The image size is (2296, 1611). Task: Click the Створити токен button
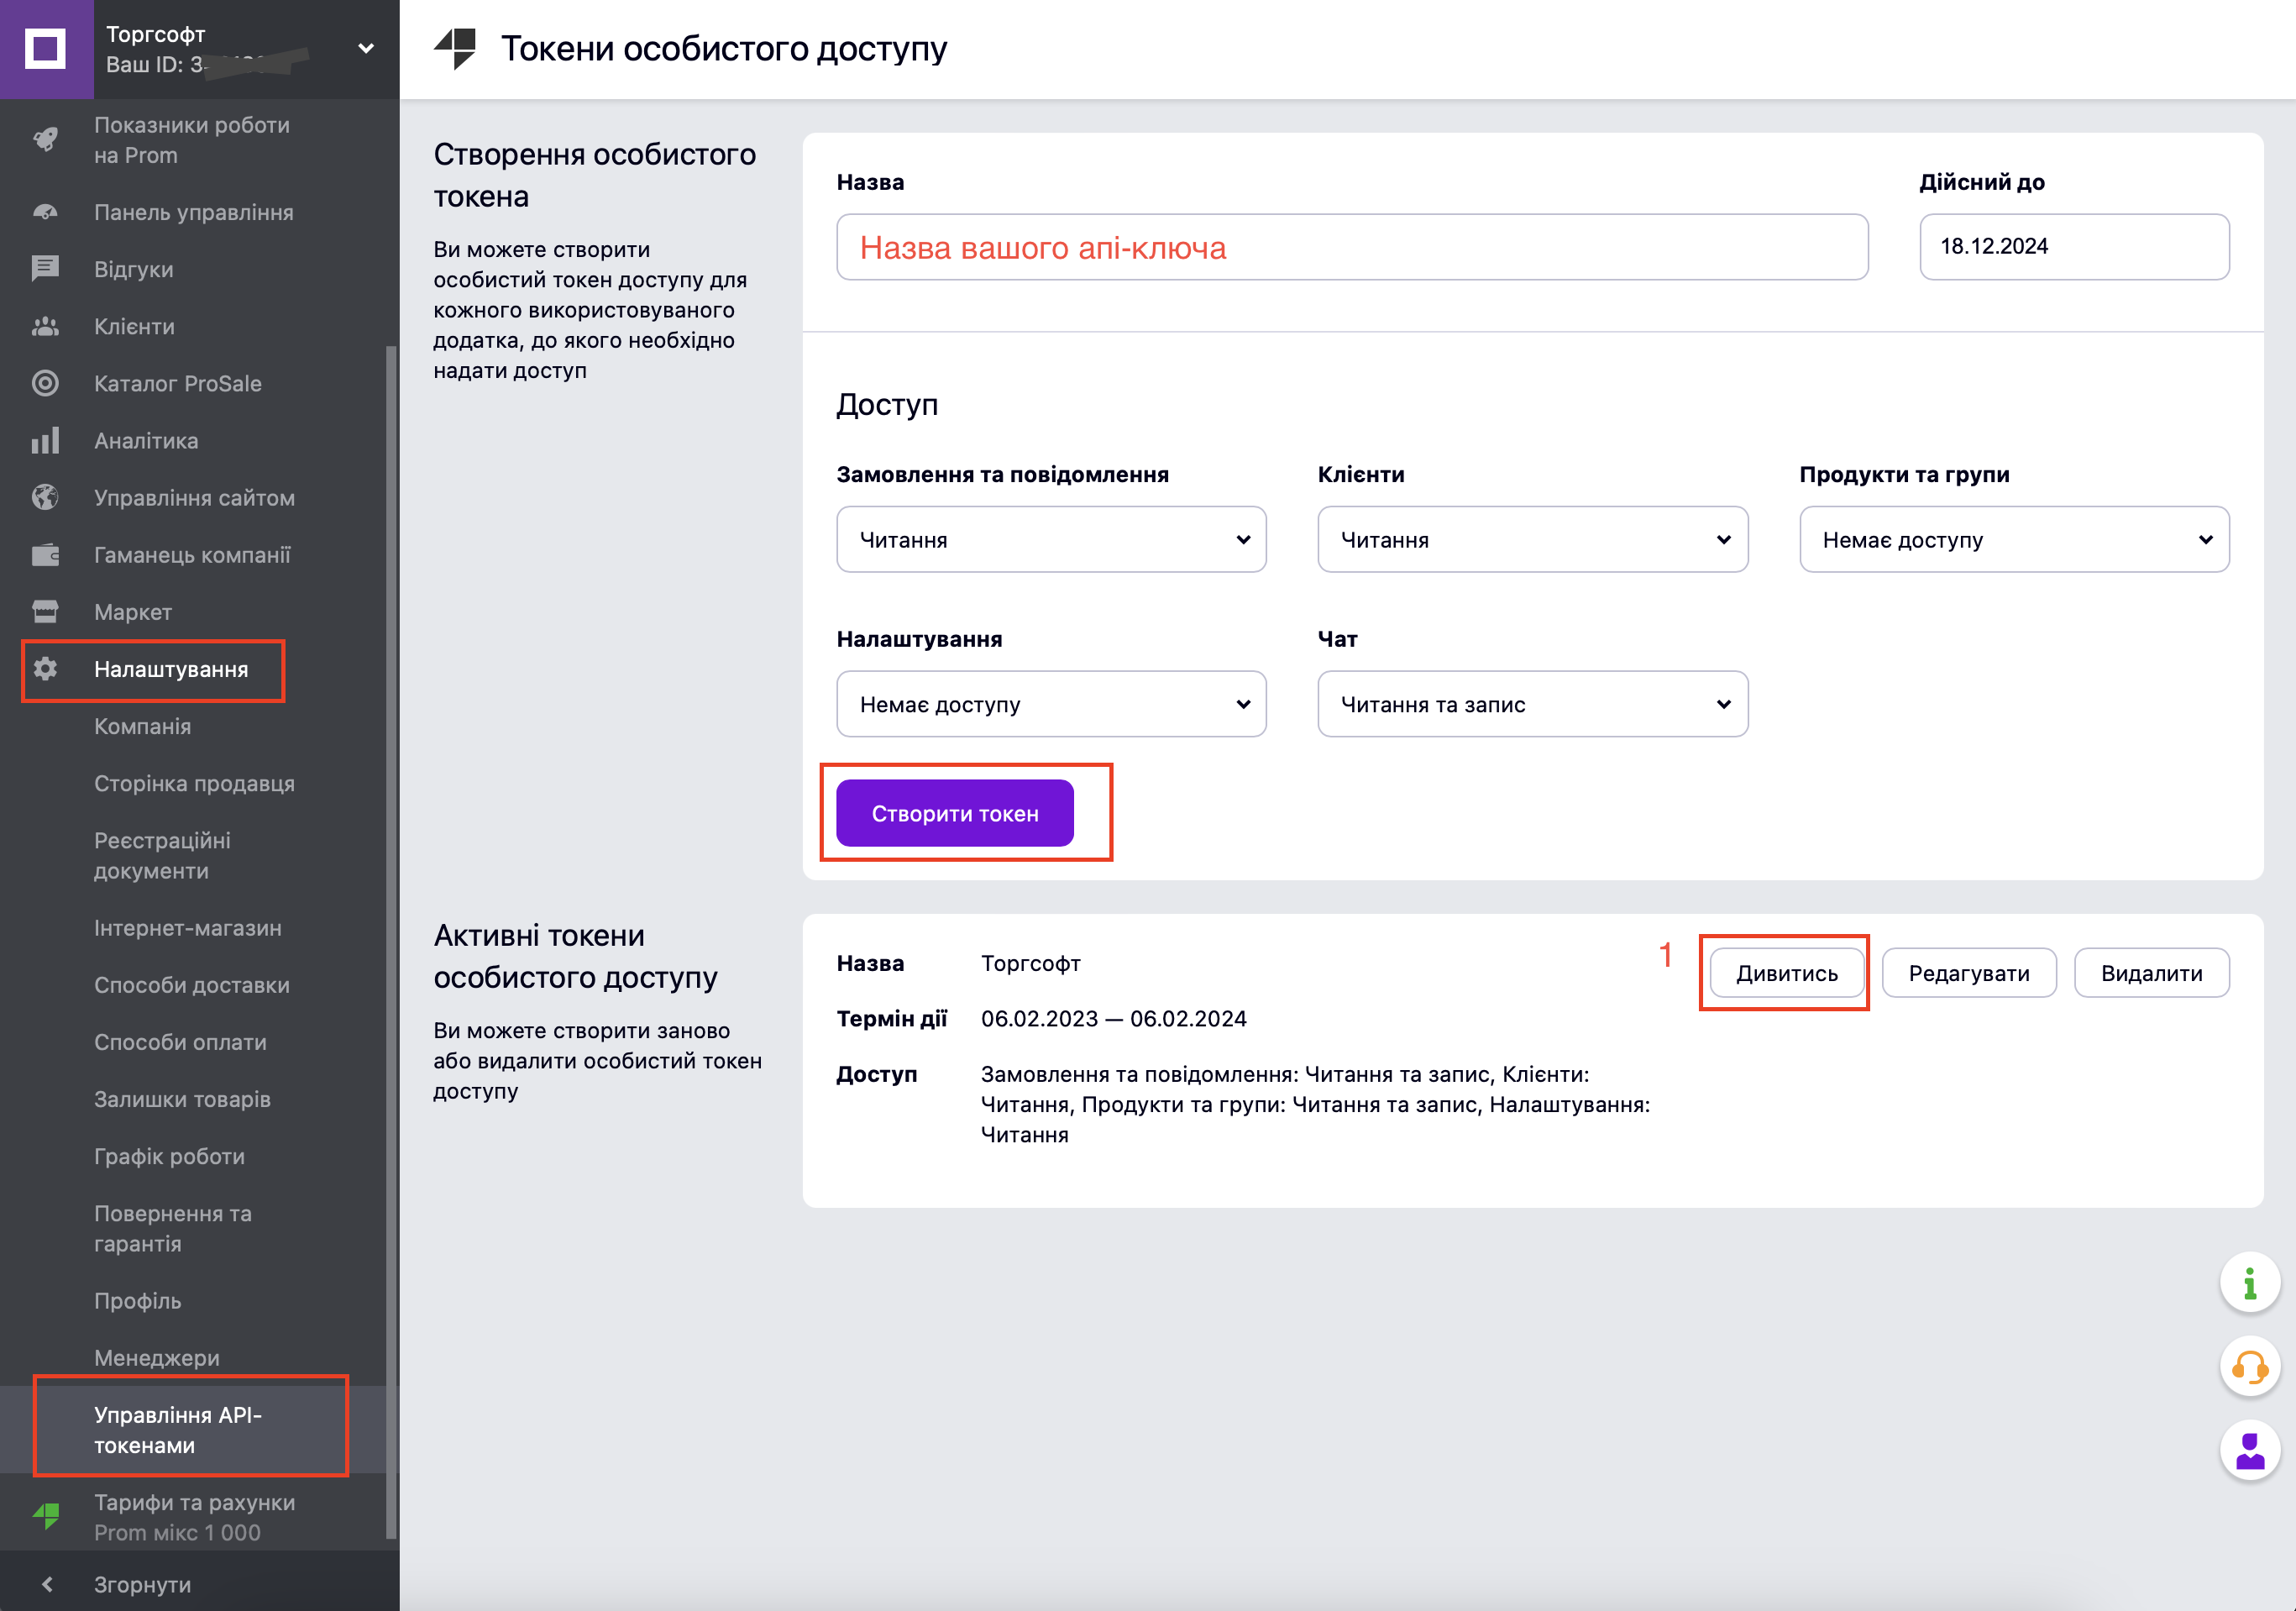coord(955,813)
